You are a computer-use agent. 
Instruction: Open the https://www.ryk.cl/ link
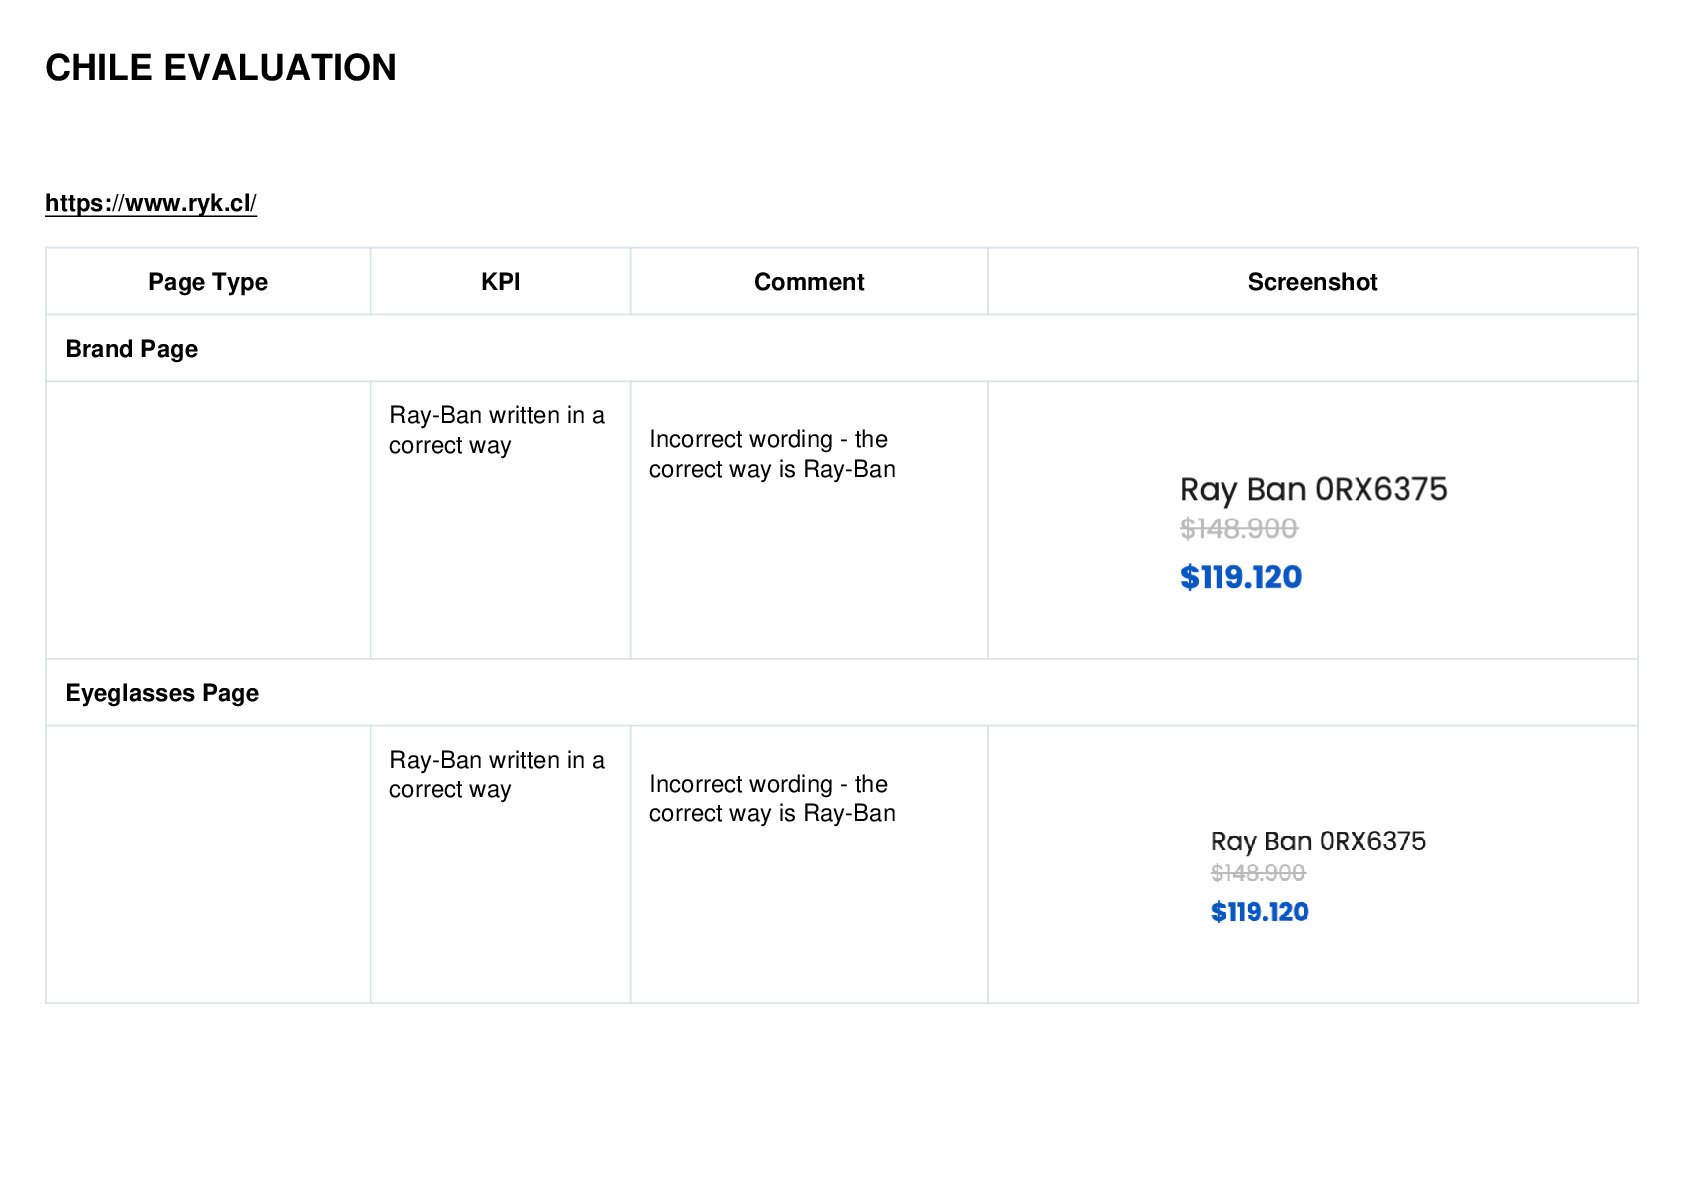click(151, 203)
